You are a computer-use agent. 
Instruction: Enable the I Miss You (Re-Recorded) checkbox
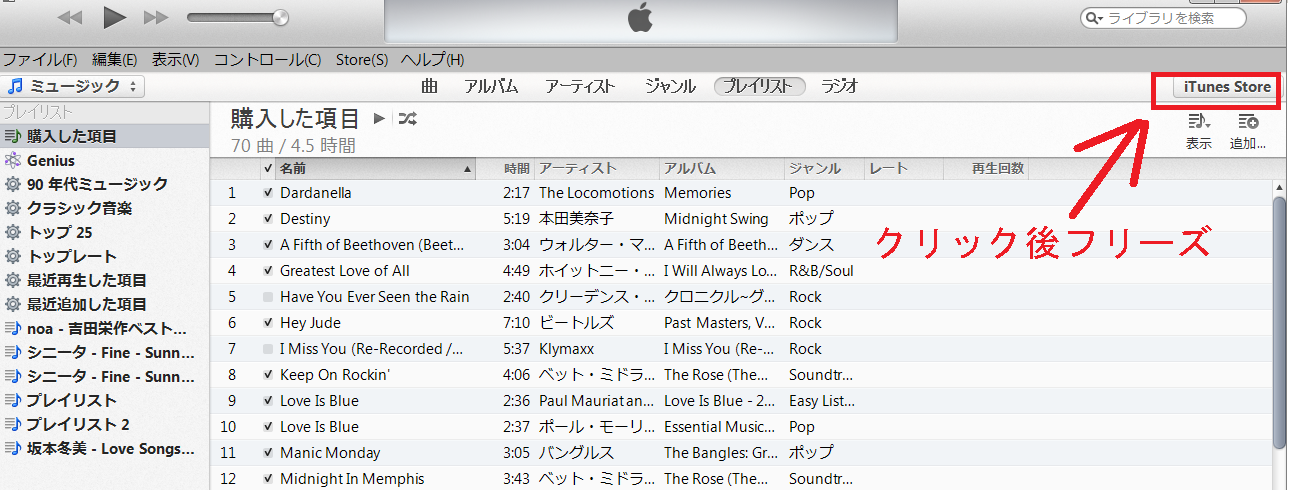[x=267, y=349]
